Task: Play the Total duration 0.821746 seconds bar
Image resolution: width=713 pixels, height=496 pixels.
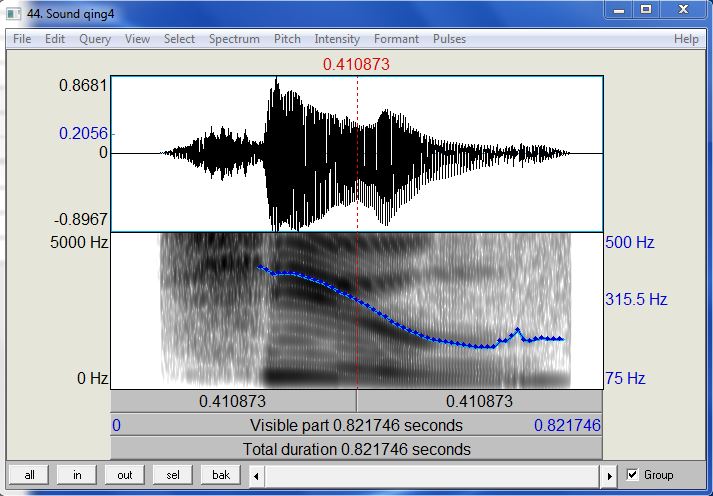Action: coord(356,450)
